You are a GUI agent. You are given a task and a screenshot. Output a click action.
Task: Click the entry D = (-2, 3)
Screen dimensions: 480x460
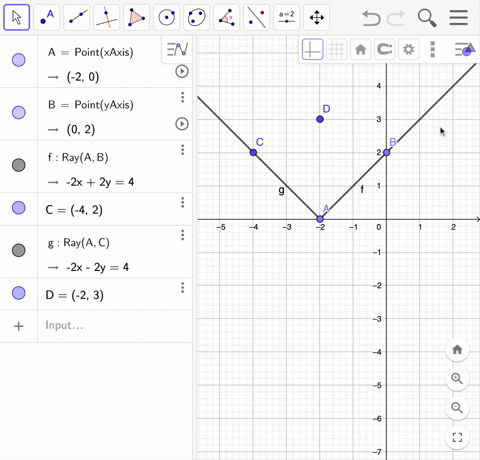74,295
